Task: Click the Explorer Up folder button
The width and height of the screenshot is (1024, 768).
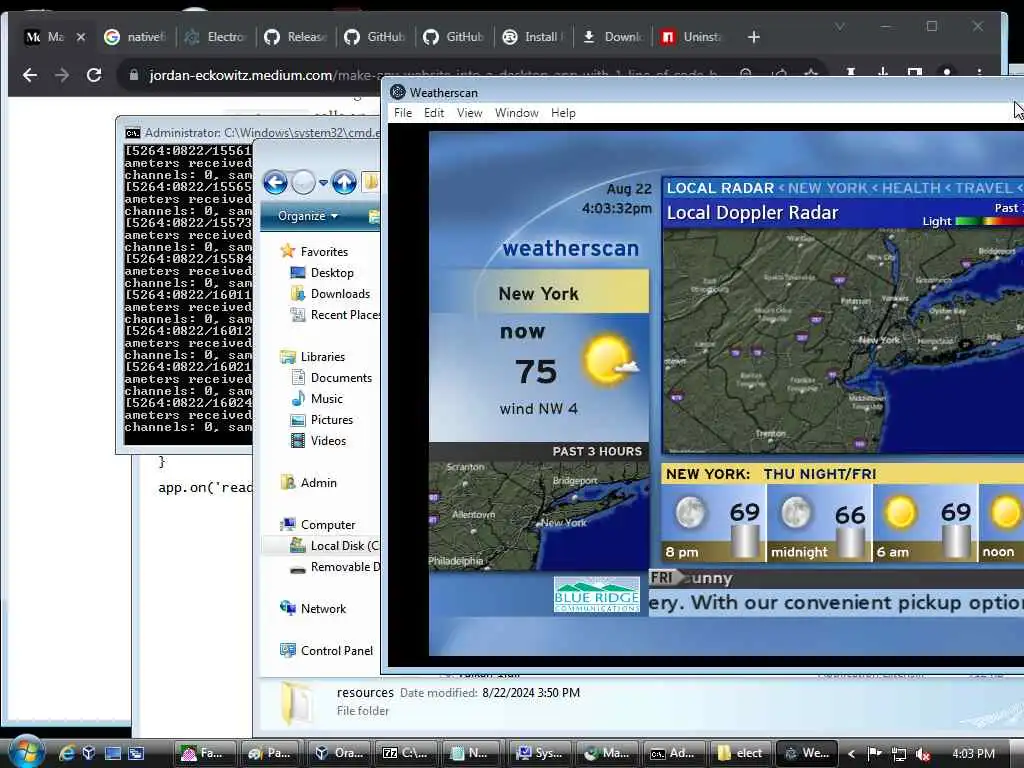Action: coord(344,182)
